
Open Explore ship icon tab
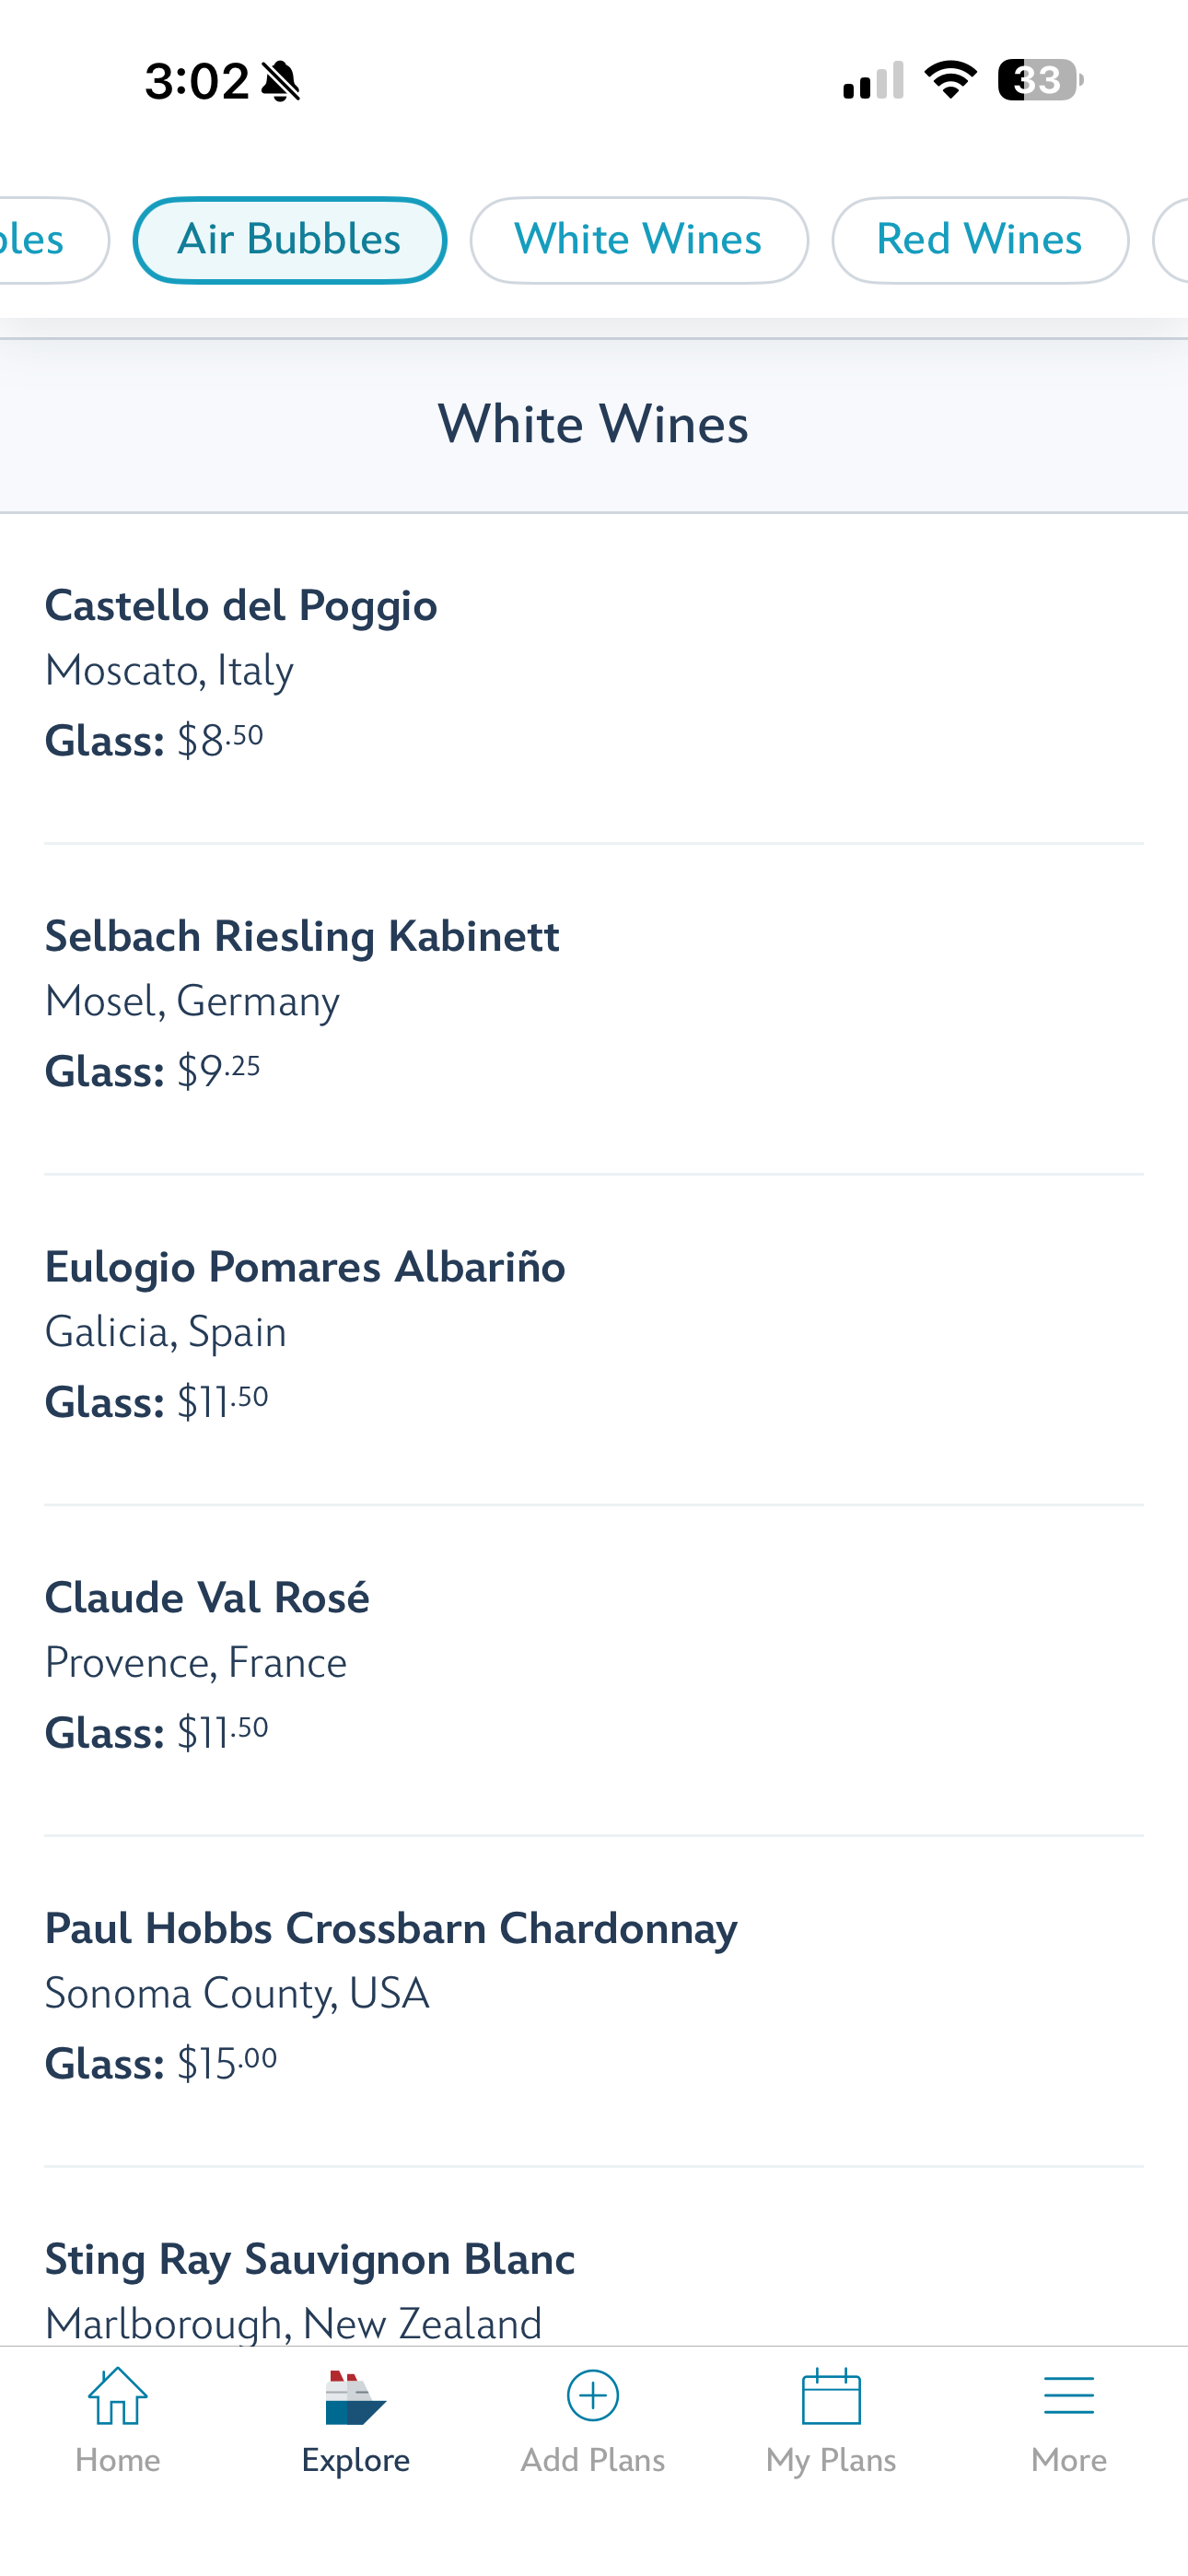[x=355, y=2398]
